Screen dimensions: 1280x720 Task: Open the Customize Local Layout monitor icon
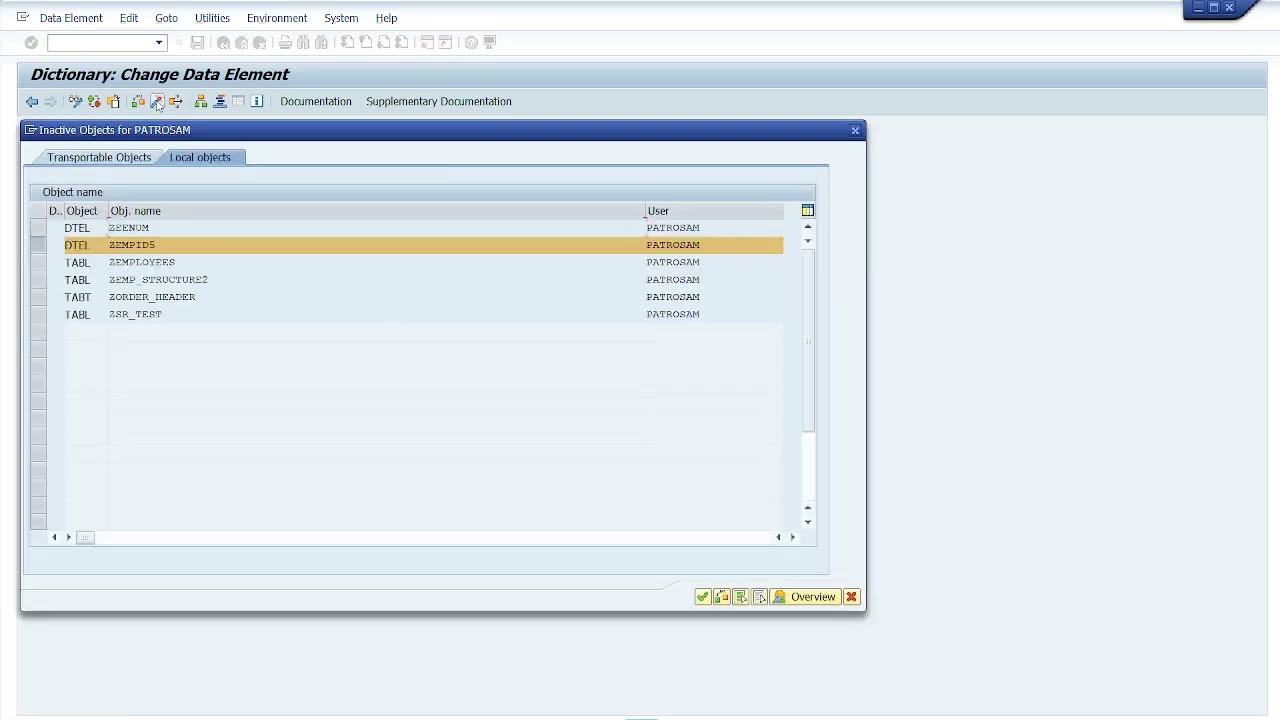click(x=489, y=42)
